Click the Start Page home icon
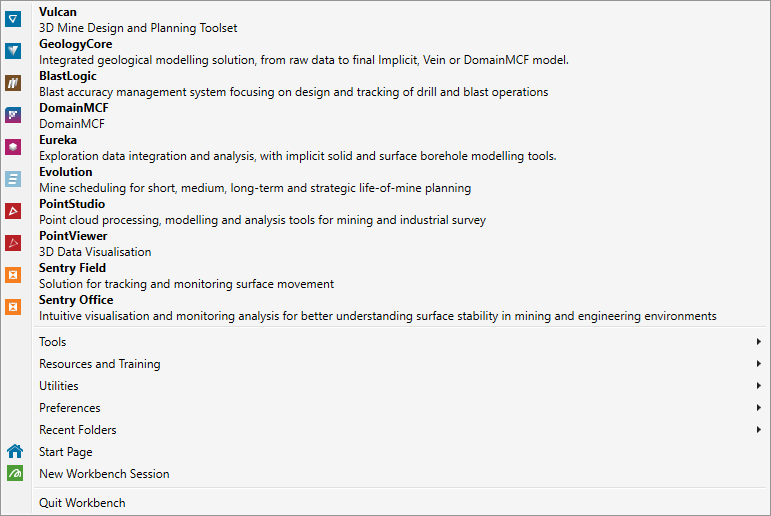The image size is (771, 516). pos(14,452)
